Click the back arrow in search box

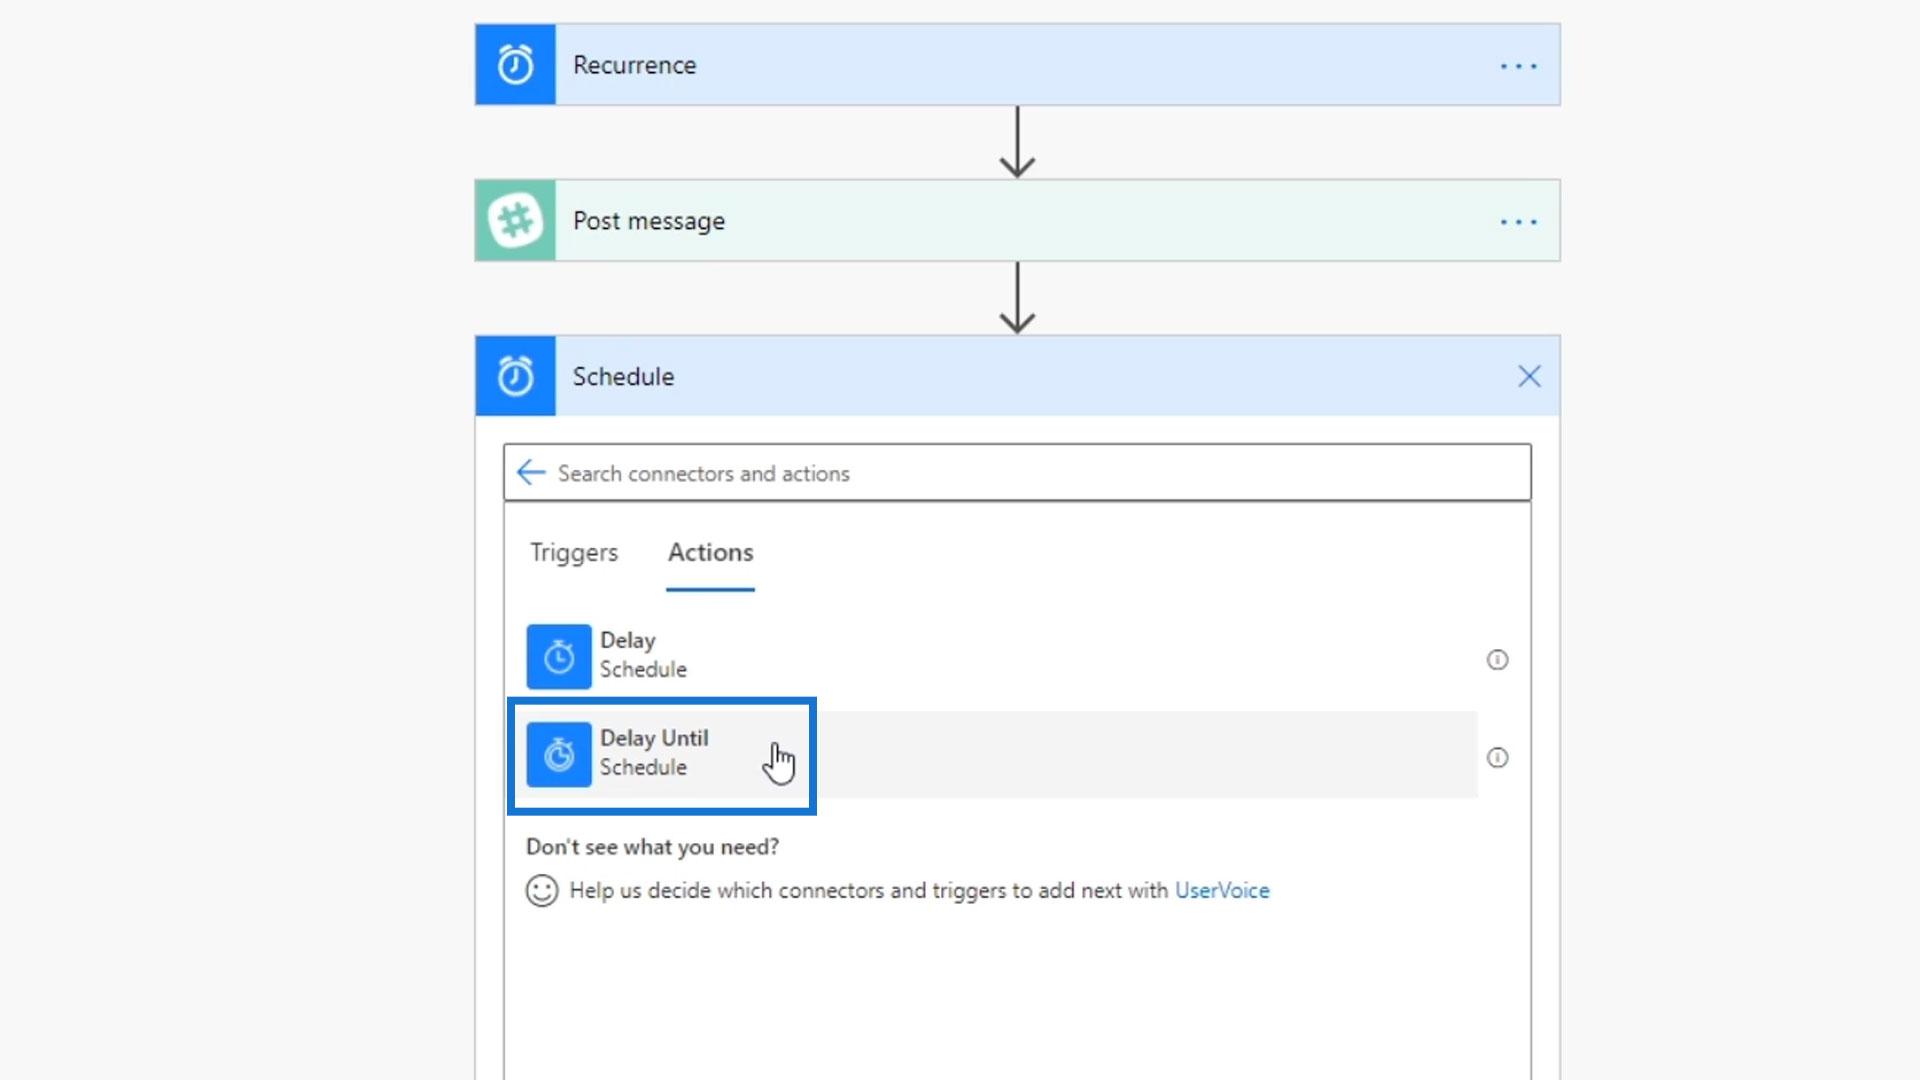[x=531, y=473]
